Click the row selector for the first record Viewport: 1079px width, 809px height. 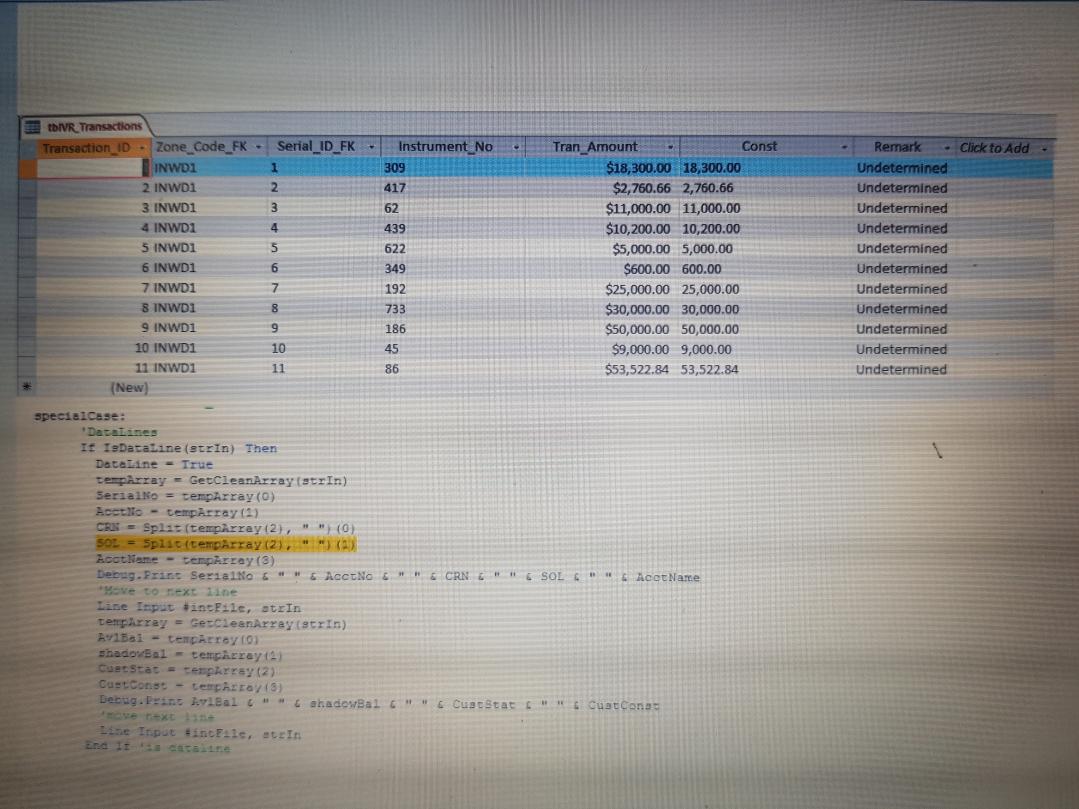[x=28, y=168]
